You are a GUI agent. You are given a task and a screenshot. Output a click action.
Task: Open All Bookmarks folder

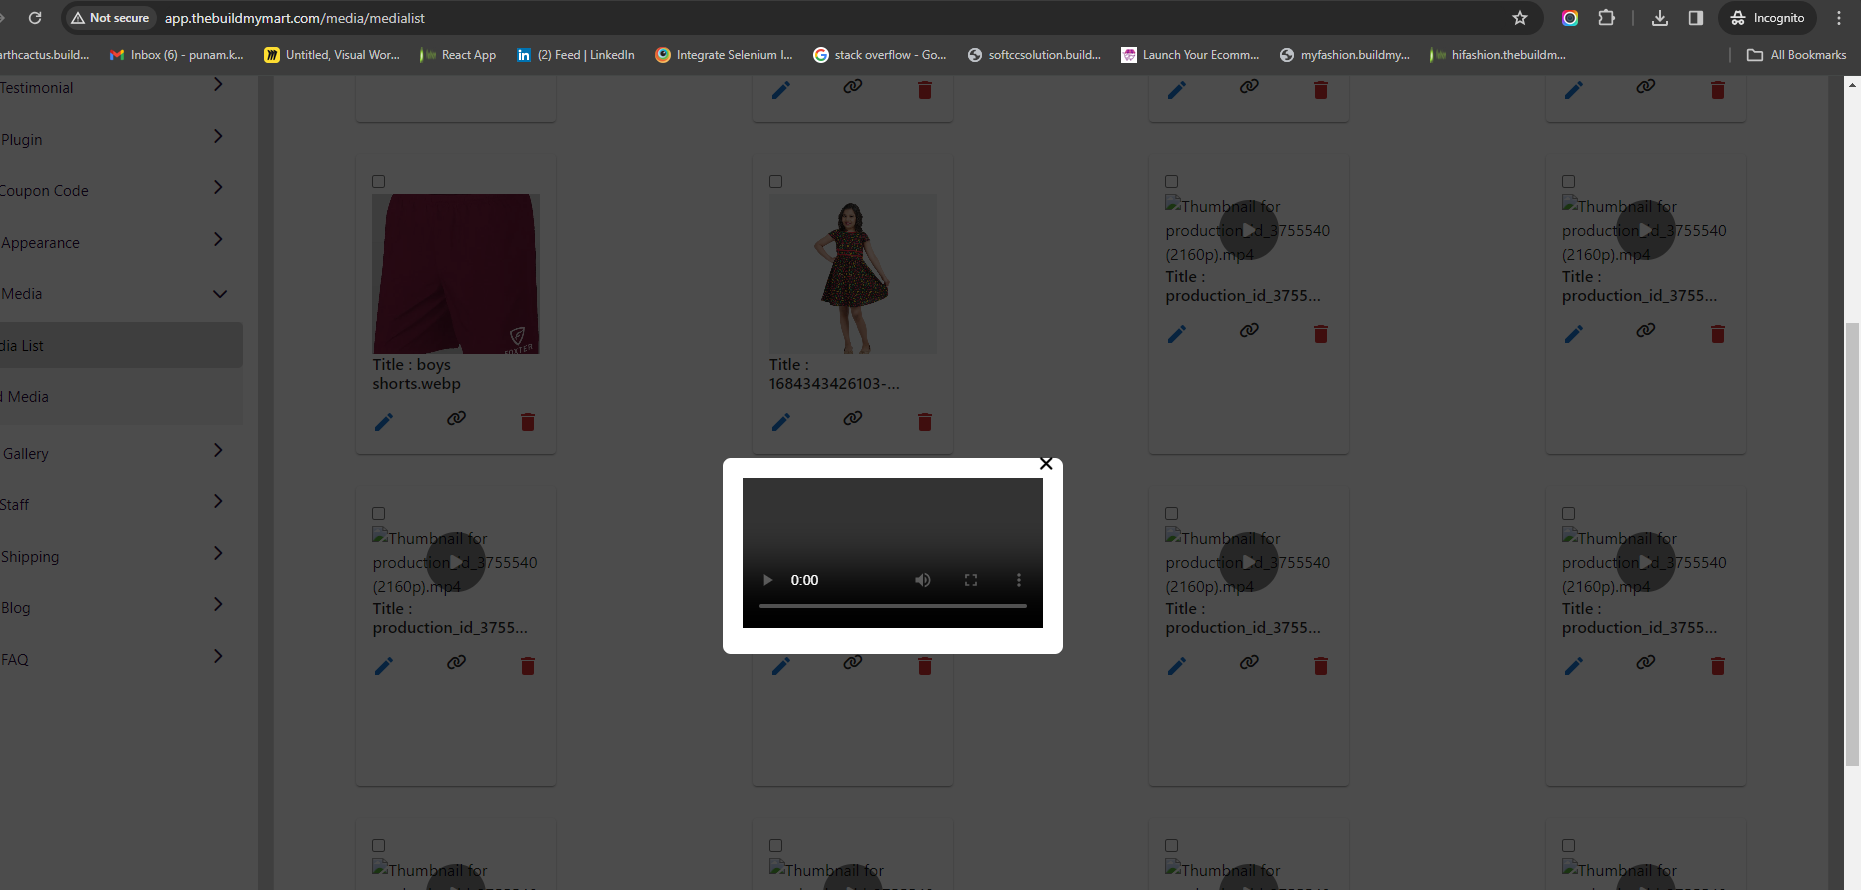1797,55
